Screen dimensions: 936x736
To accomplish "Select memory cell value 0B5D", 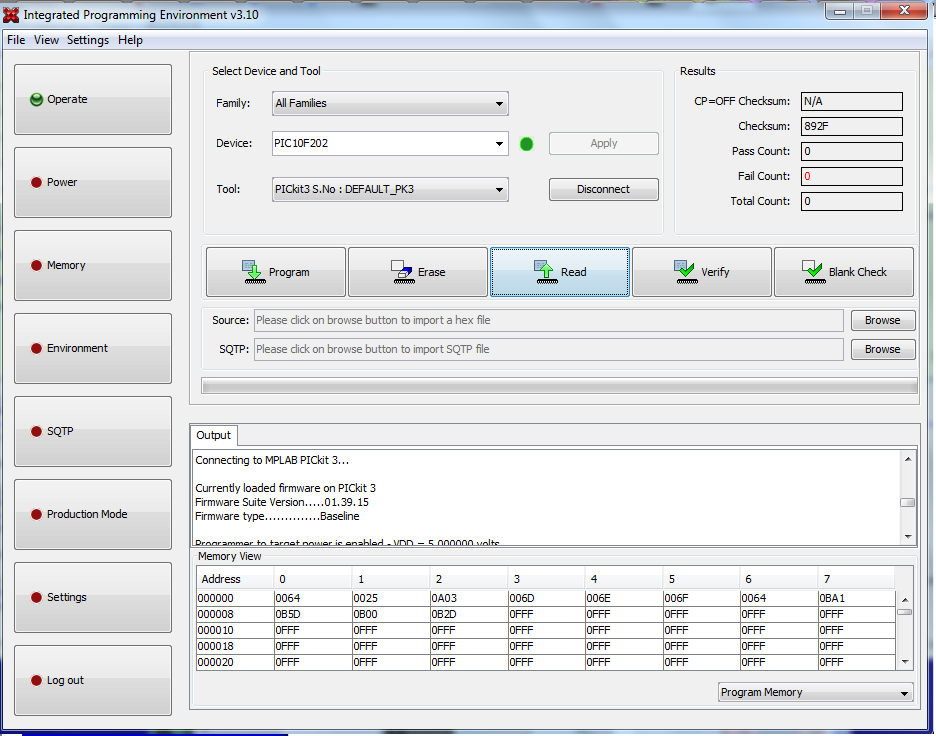I will tap(313, 614).
